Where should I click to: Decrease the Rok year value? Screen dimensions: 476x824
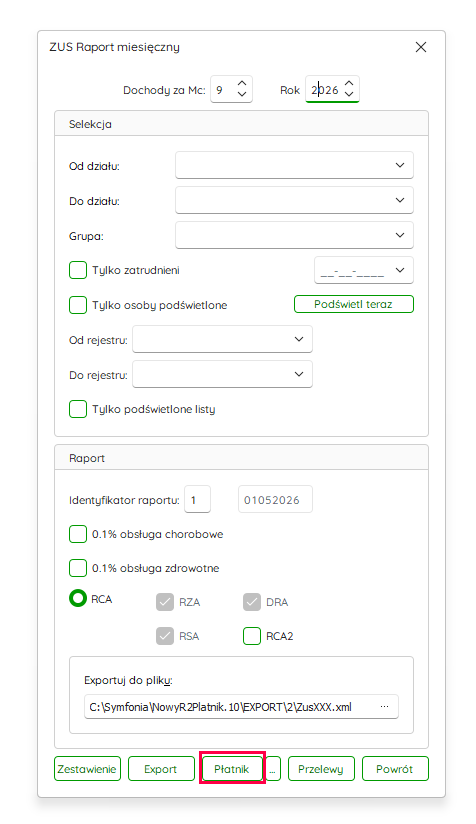pos(349,94)
